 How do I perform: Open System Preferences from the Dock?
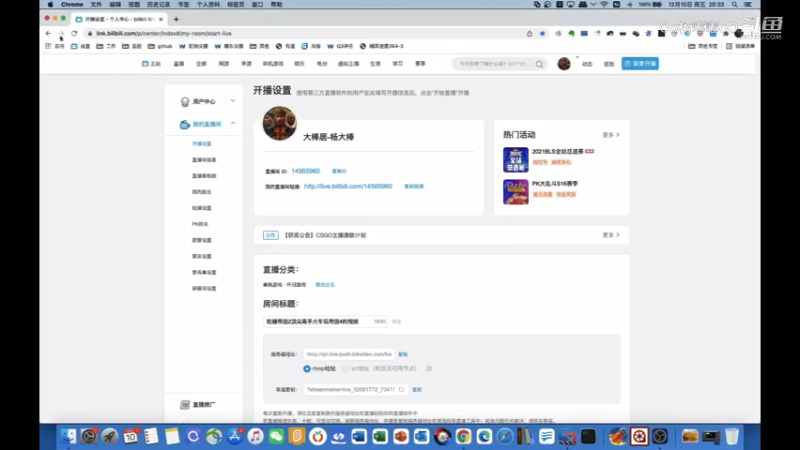89,436
